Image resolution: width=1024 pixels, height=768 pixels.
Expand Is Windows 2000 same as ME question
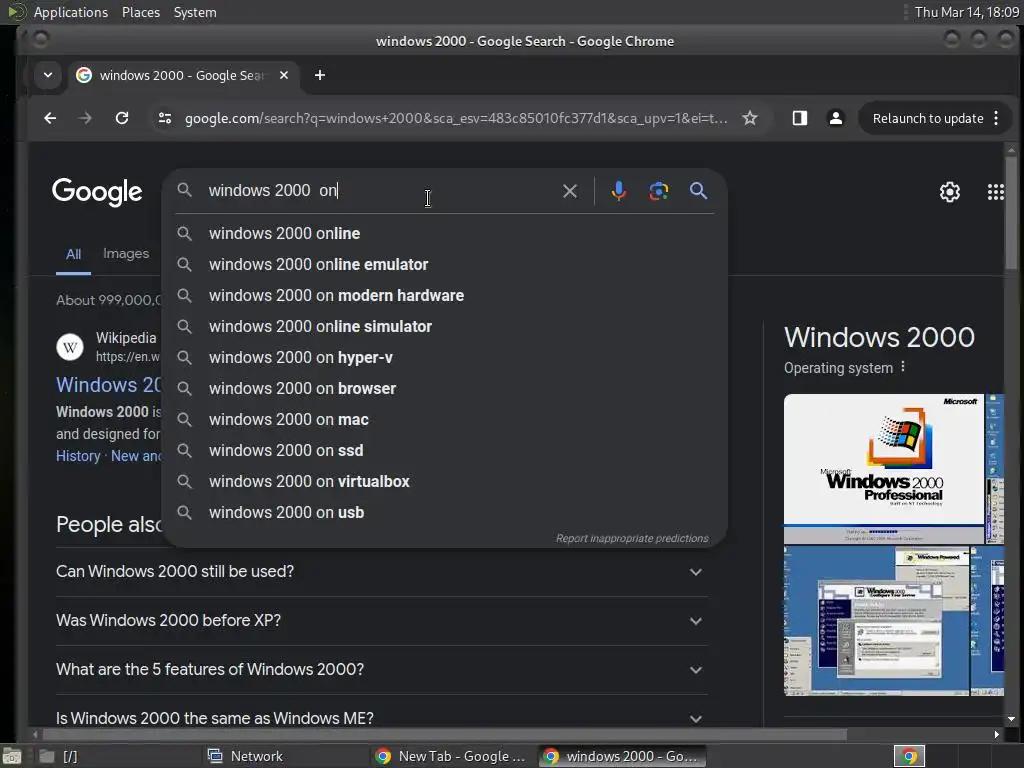[381, 718]
